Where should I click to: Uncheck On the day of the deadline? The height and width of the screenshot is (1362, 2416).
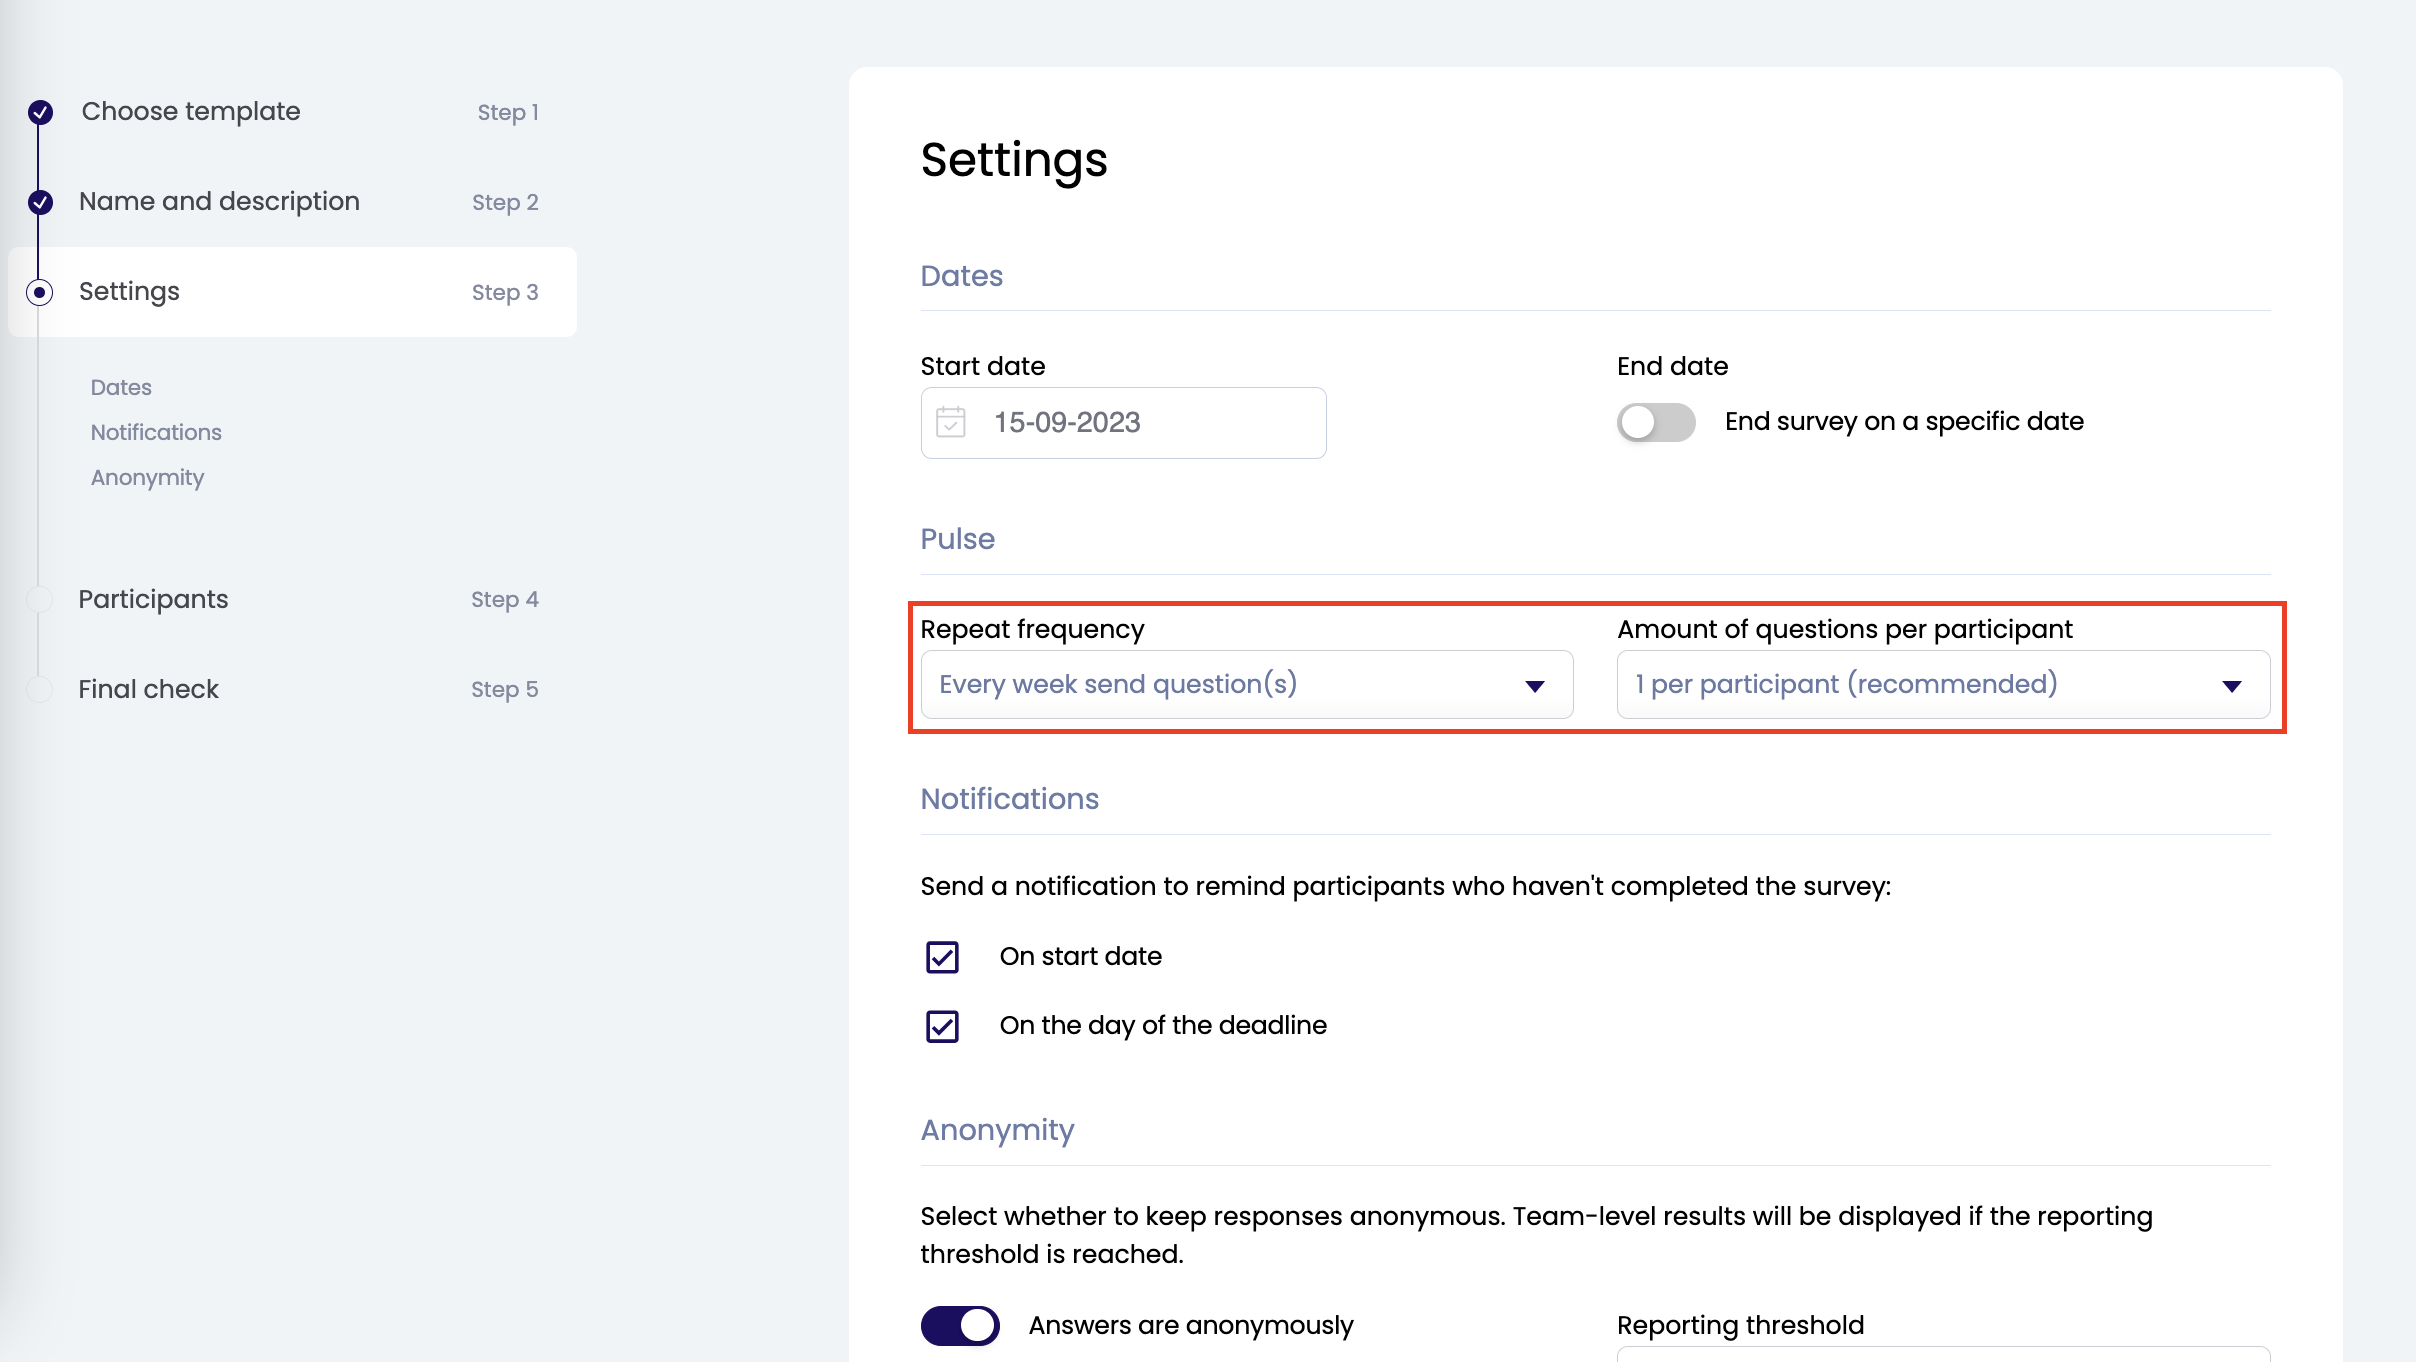[942, 1026]
